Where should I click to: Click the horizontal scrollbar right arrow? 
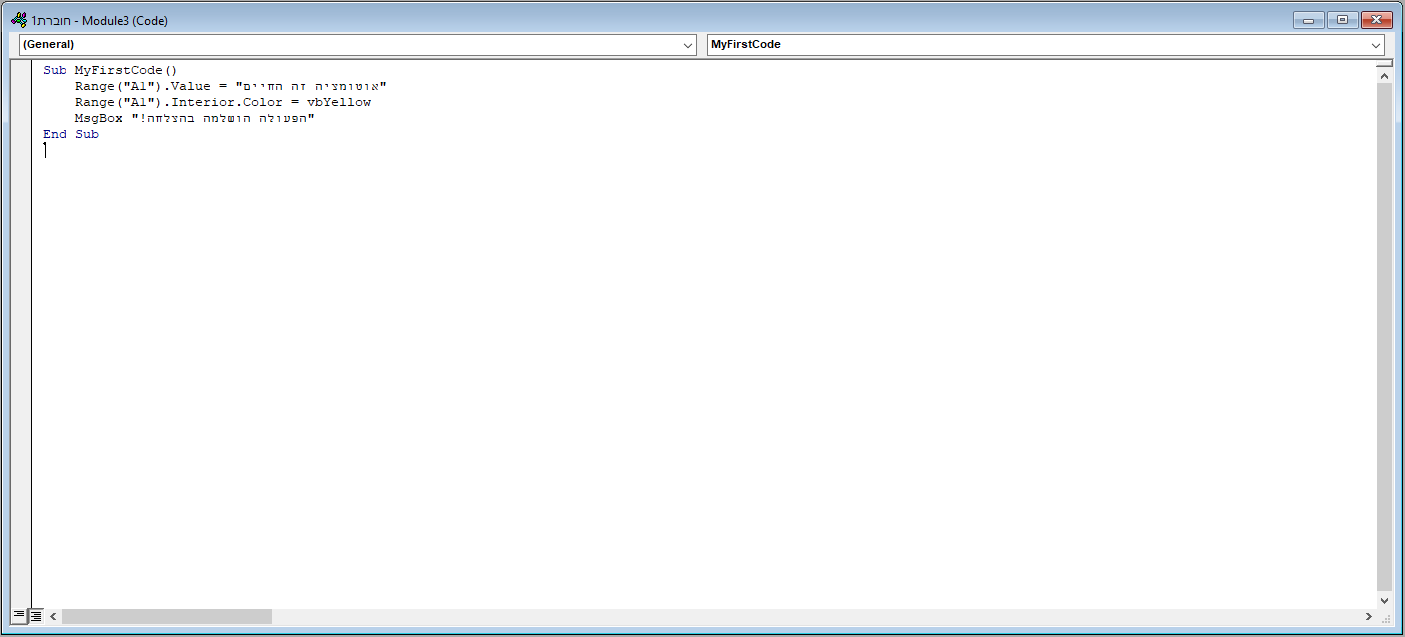(1368, 617)
